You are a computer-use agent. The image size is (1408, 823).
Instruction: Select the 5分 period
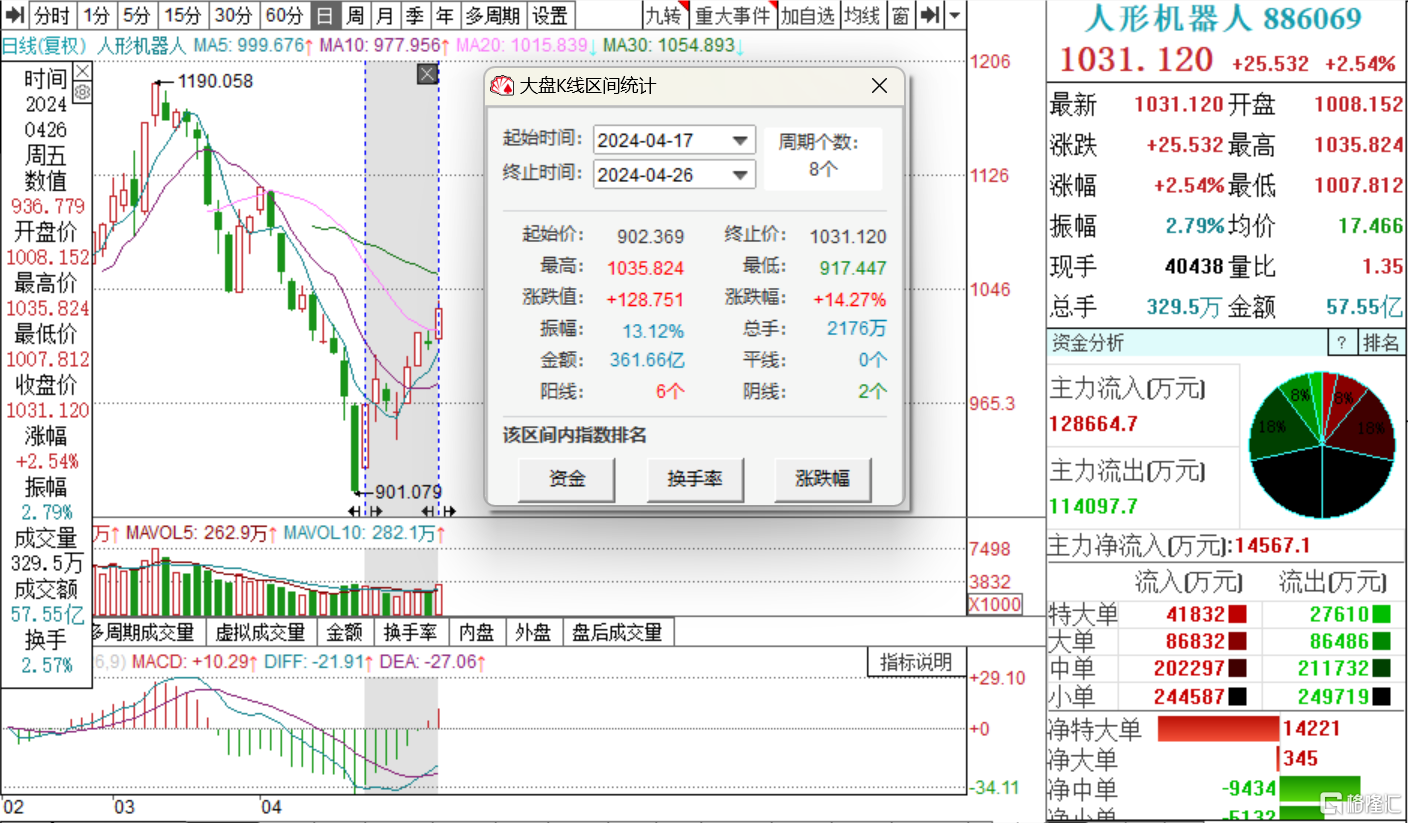(x=137, y=15)
